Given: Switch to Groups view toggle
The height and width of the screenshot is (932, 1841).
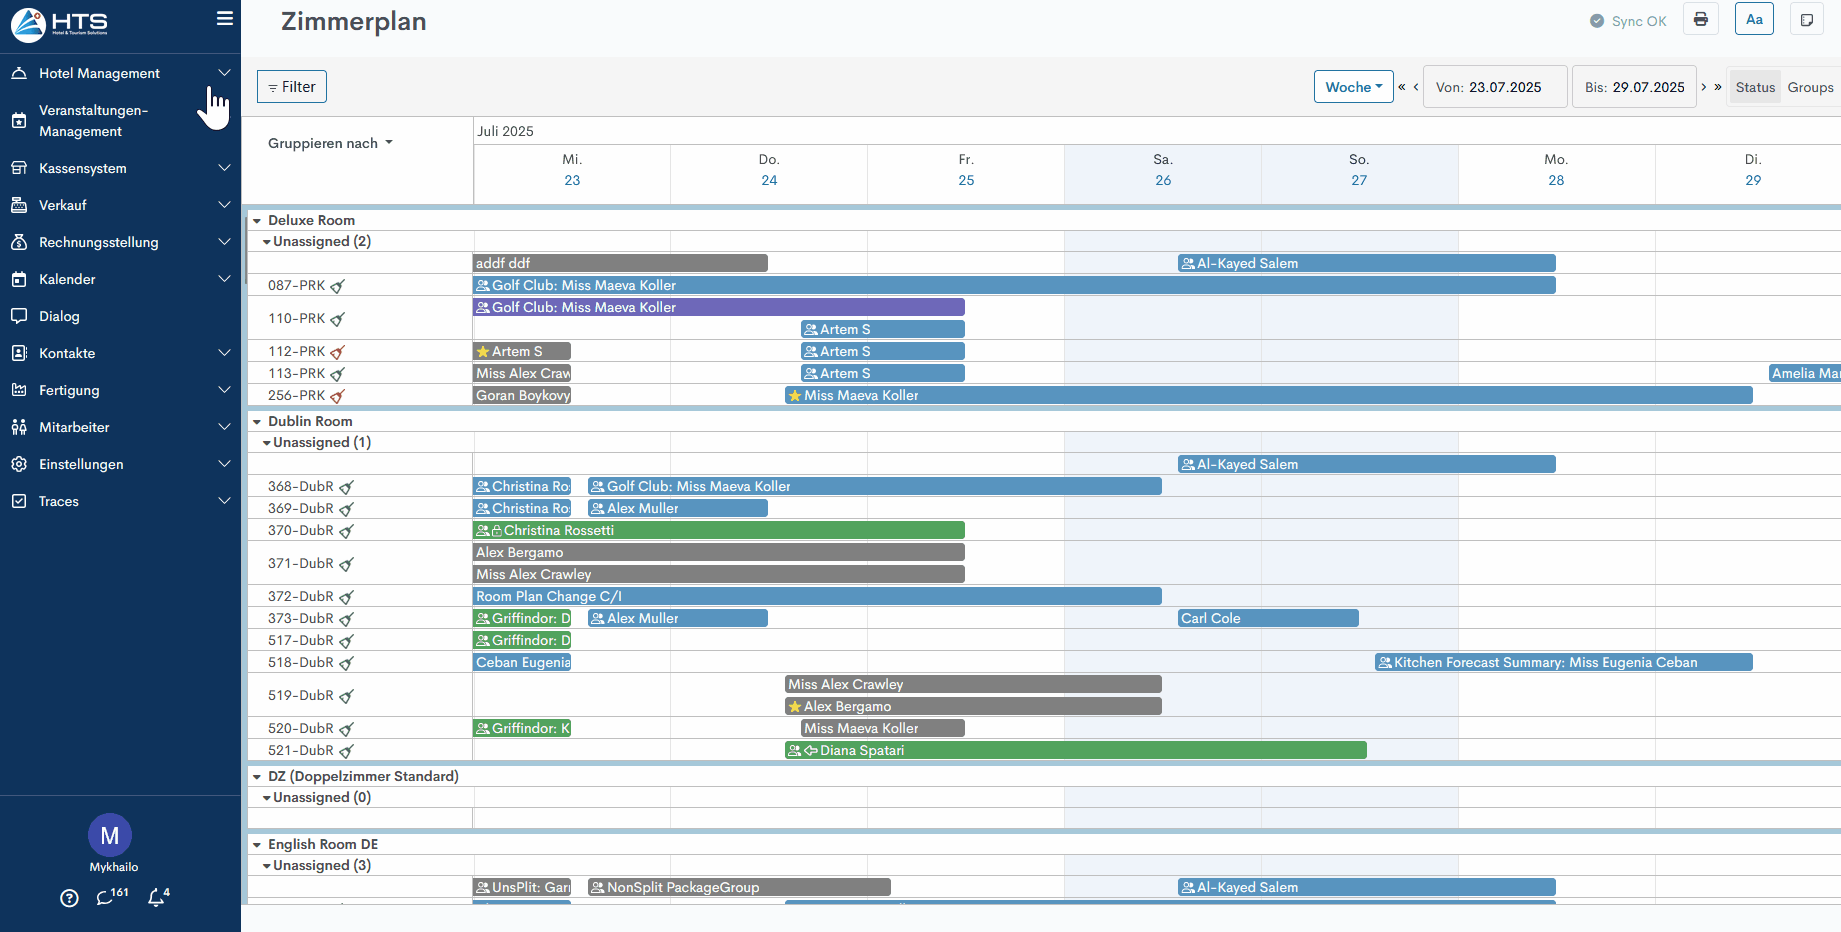Looking at the screenshot, I should pos(1810,87).
